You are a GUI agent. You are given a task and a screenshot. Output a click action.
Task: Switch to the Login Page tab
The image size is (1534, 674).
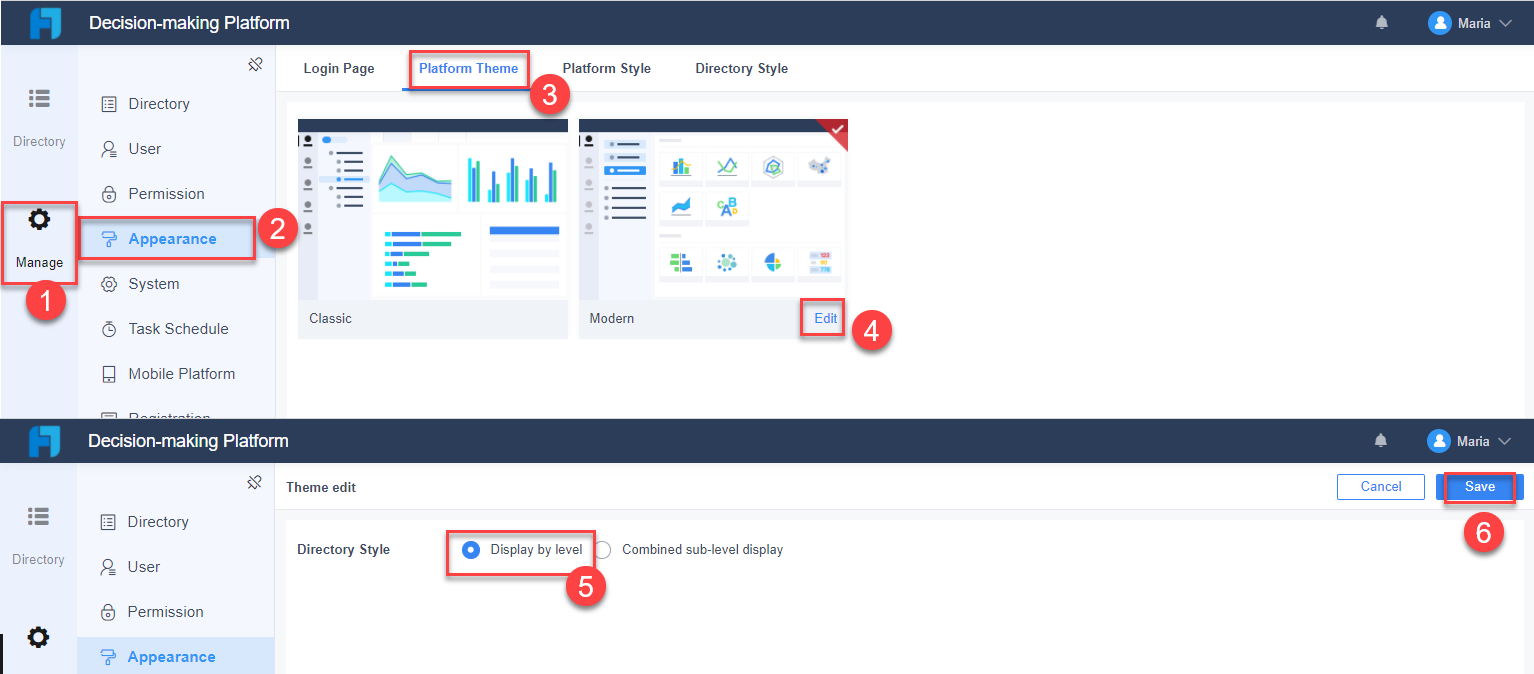pyautogui.click(x=339, y=69)
